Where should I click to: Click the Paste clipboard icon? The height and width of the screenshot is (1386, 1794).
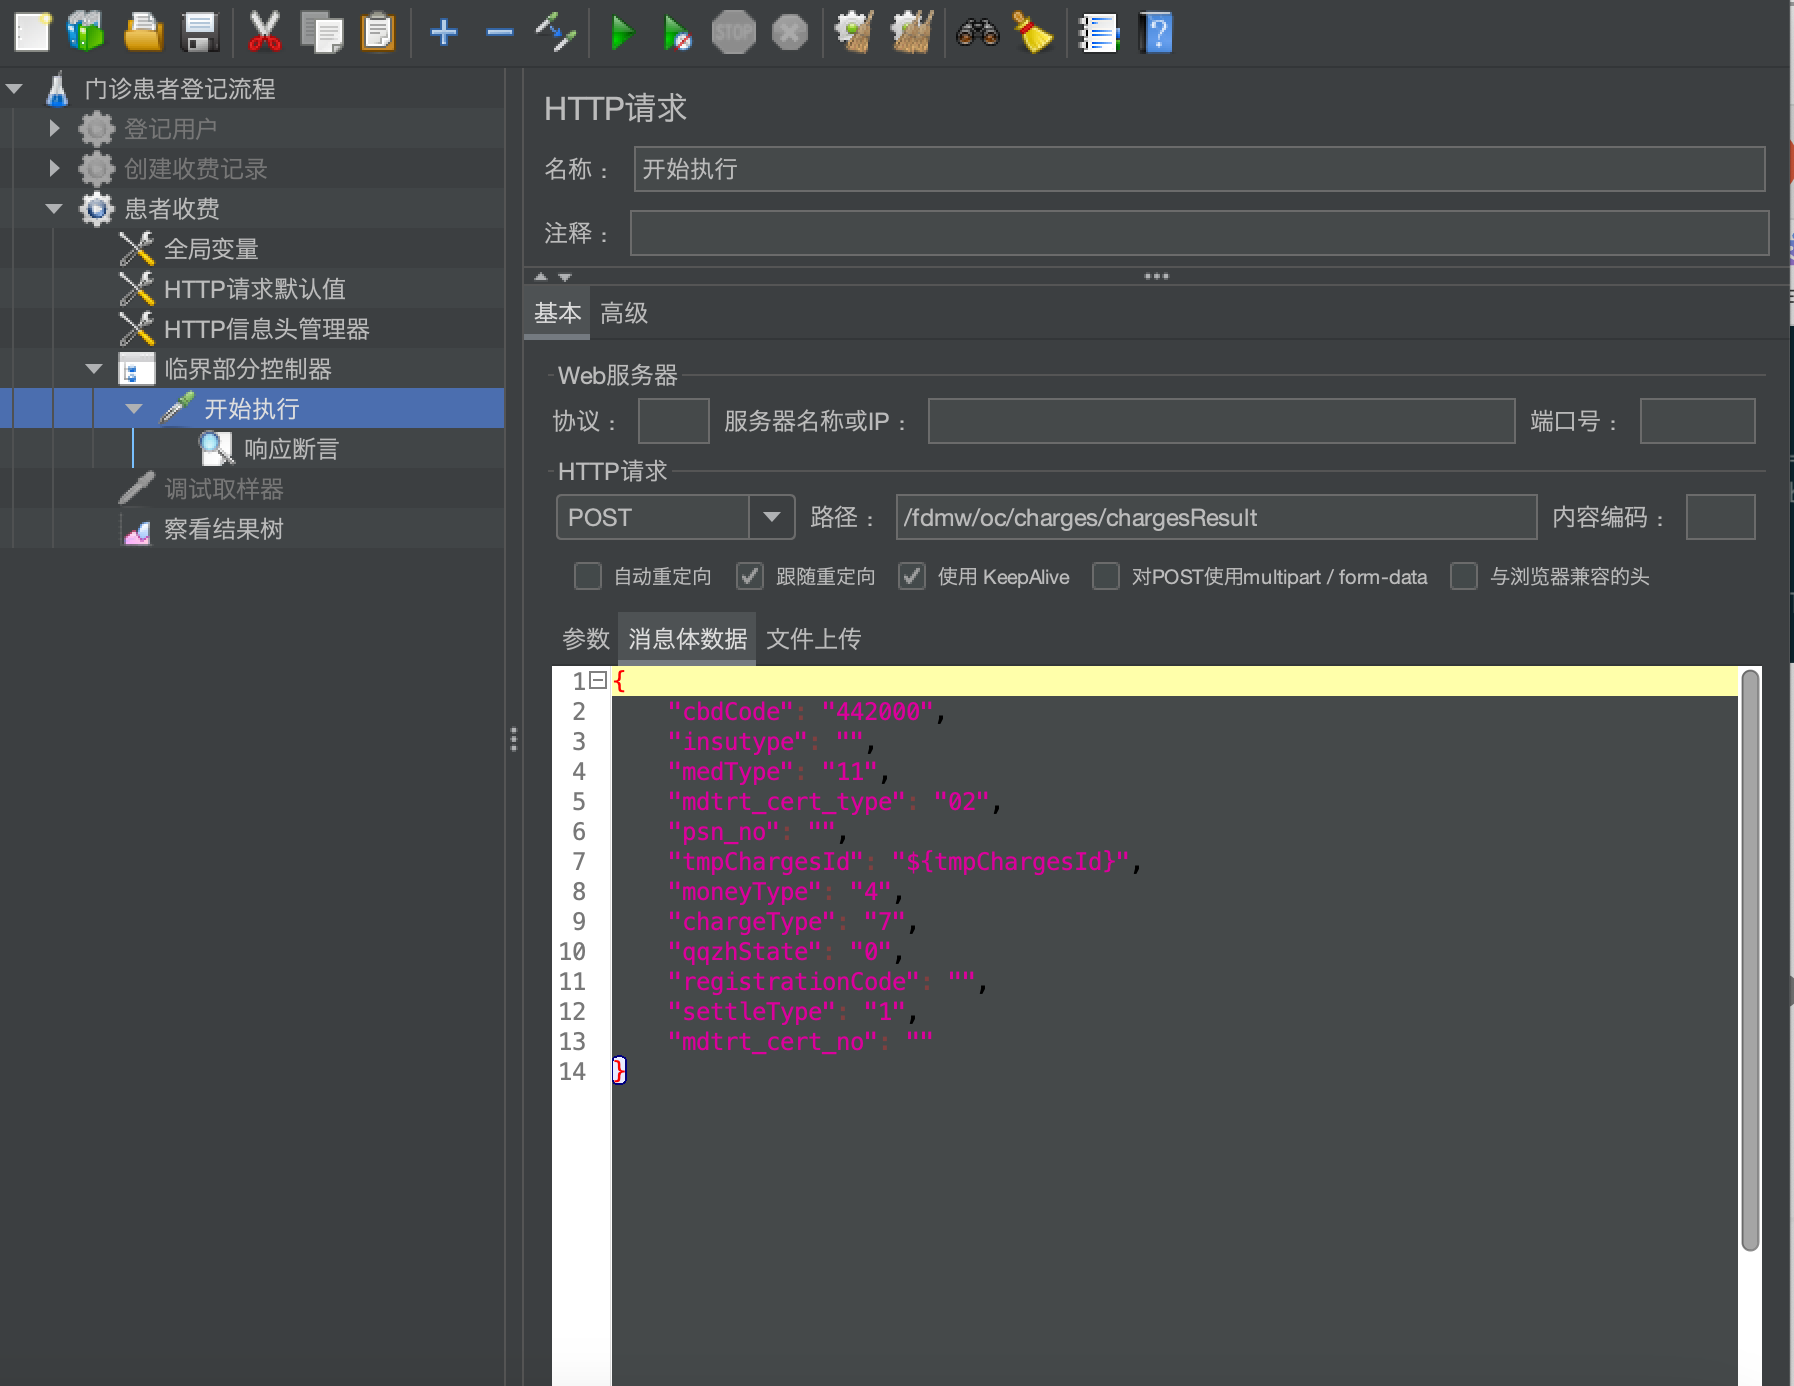[x=378, y=32]
